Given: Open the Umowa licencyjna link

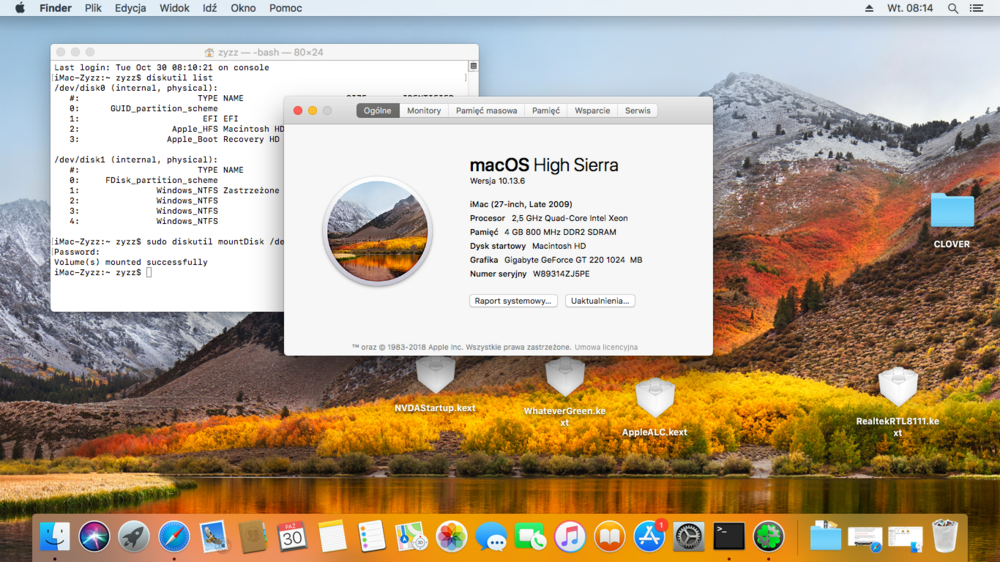Looking at the screenshot, I should [606, 348].
